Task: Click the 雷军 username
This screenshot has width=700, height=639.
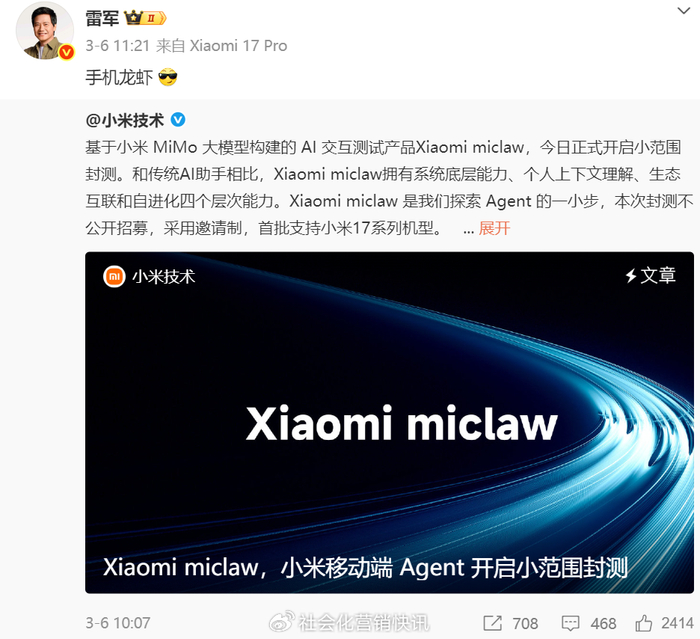Action: 102,19
